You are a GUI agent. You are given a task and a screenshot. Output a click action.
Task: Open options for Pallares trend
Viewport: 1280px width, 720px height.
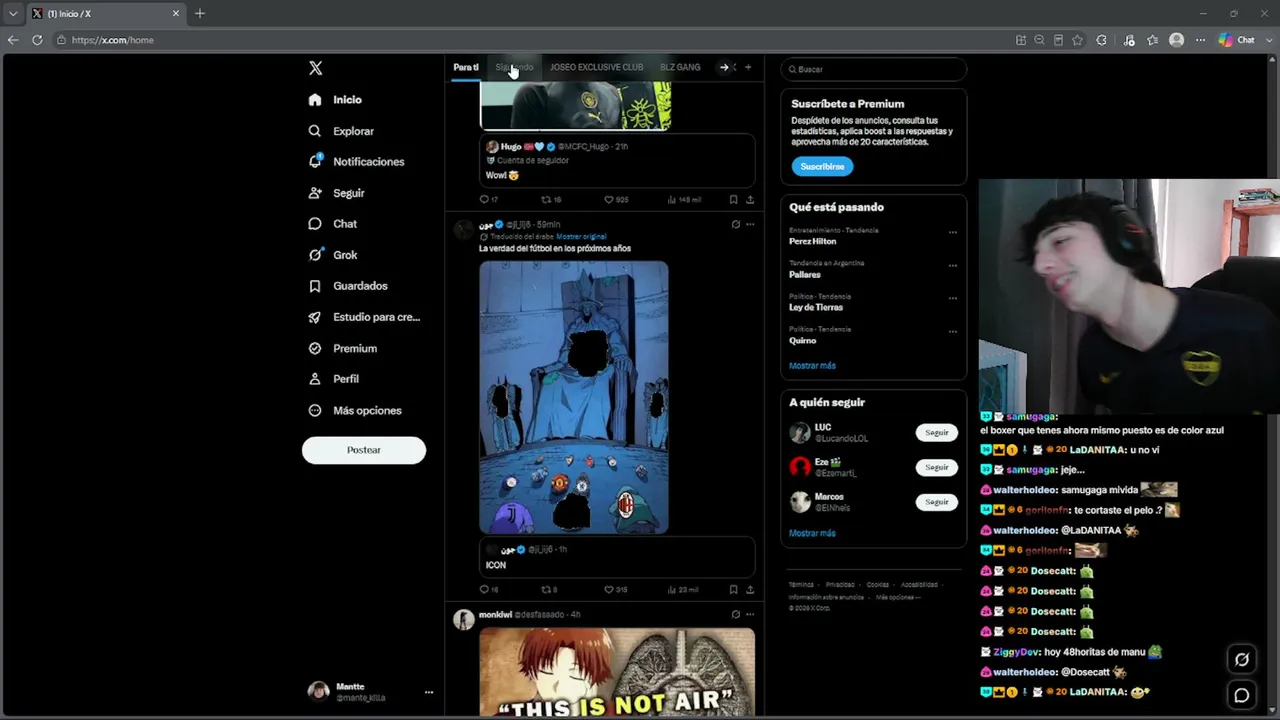pos(952,265)
